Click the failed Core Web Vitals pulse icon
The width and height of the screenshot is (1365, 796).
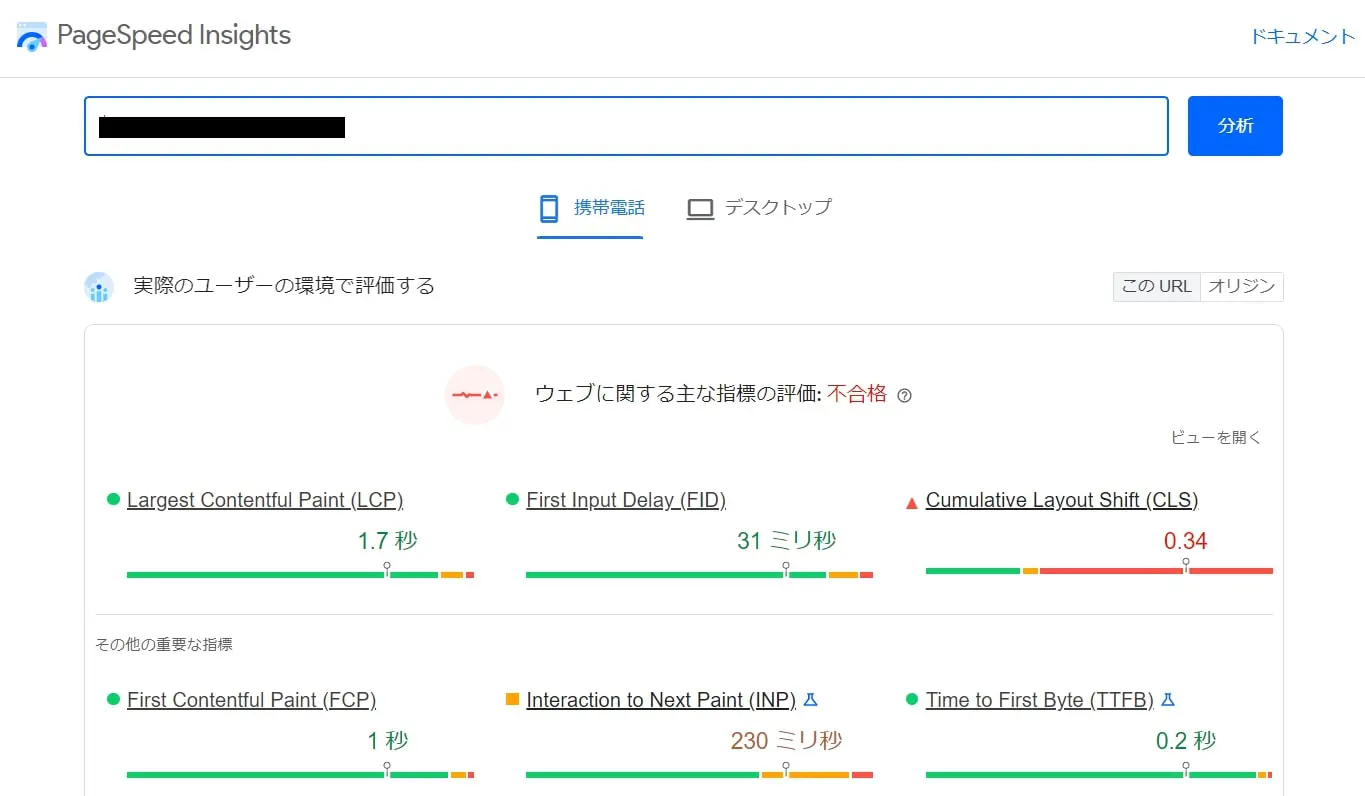pyautogui.click(x=475, y=395)
